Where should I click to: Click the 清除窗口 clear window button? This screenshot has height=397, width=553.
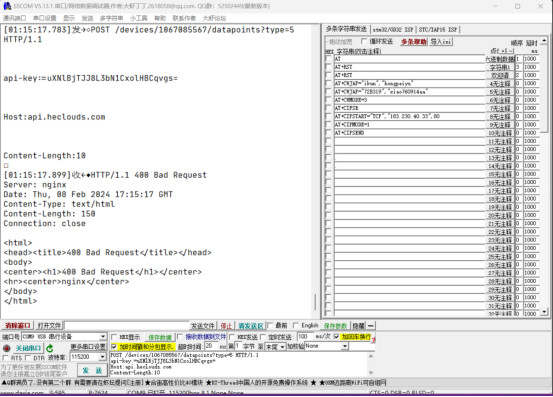click(x=18, y=325)
